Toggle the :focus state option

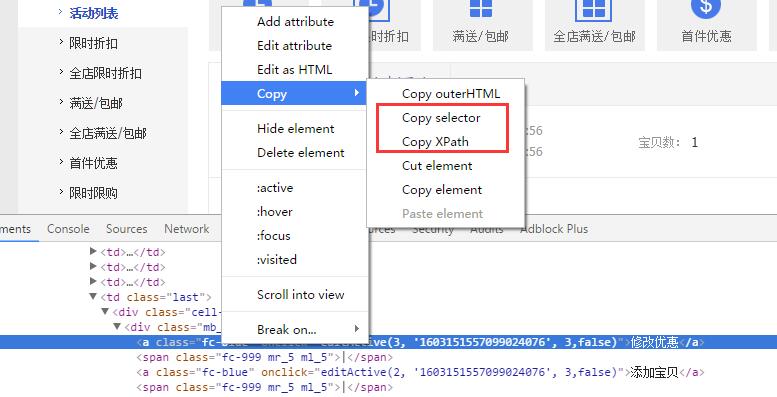tap(274, 235)
